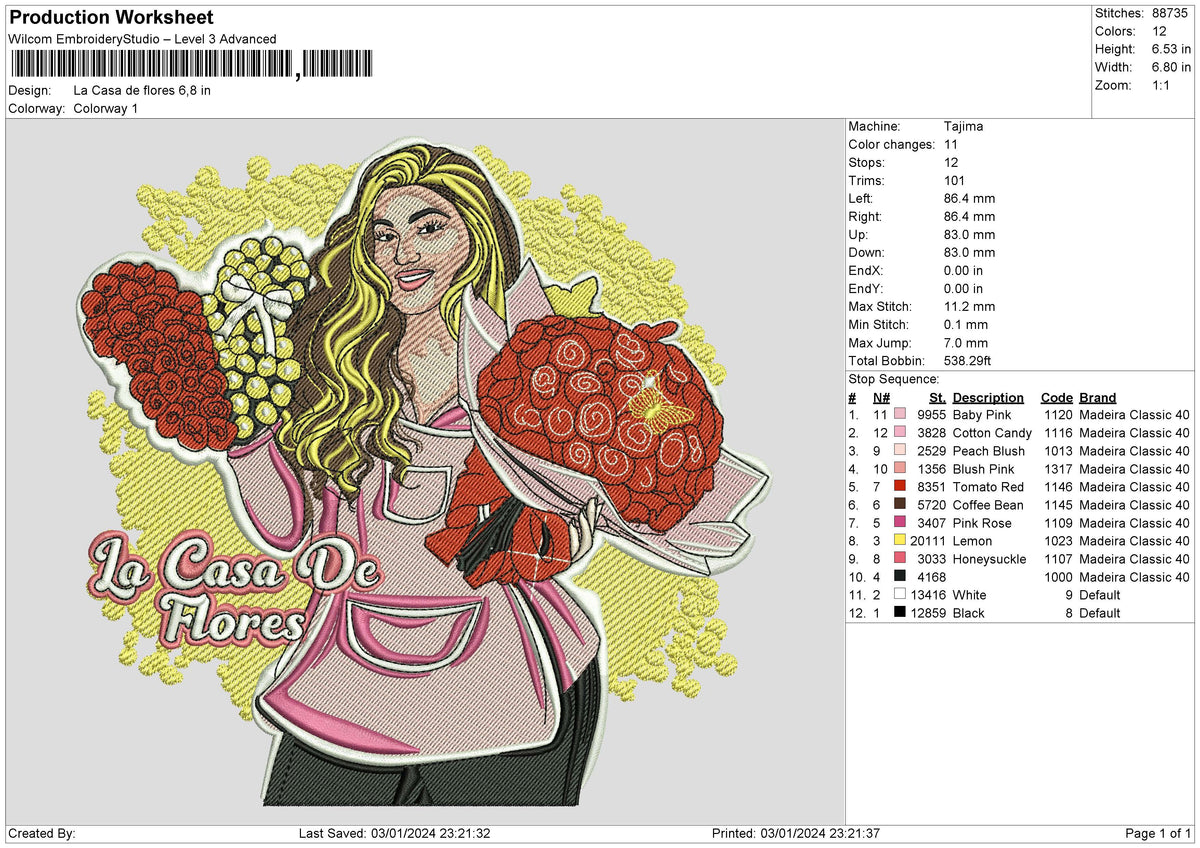
Task: Click the Pink Rose color swatch
Action: 900,522
